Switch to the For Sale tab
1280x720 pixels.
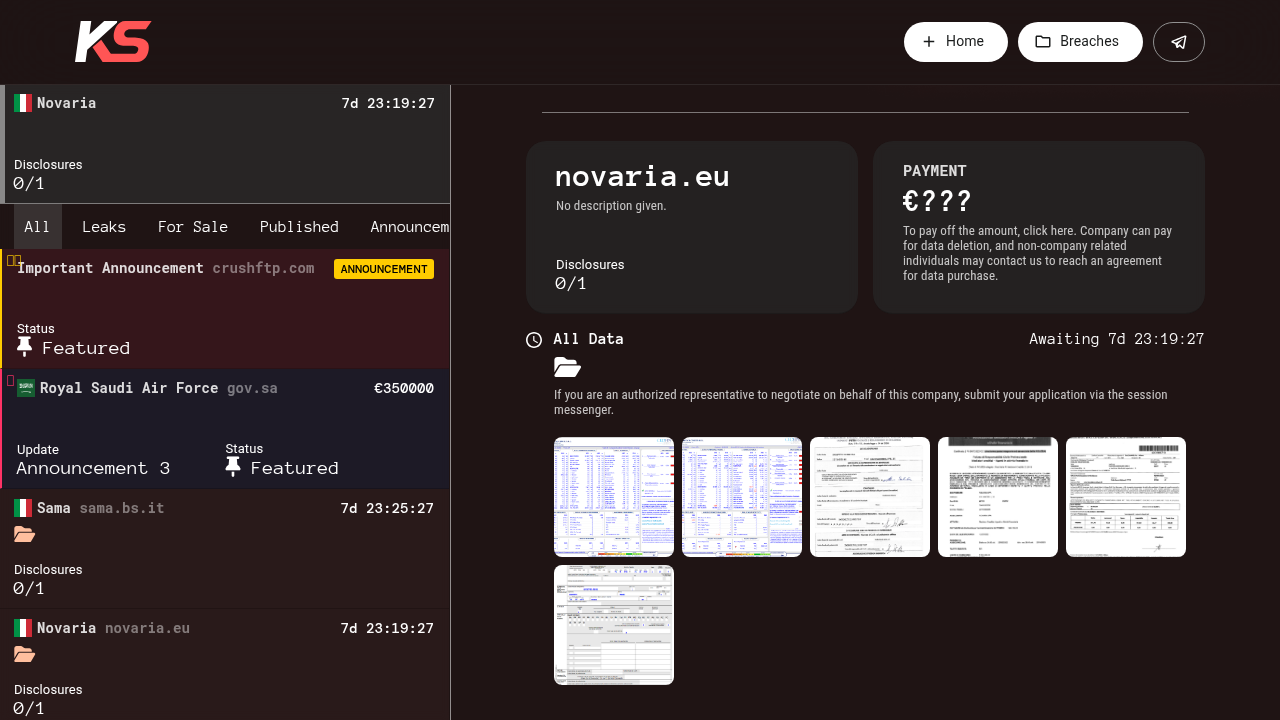[193, 227]
